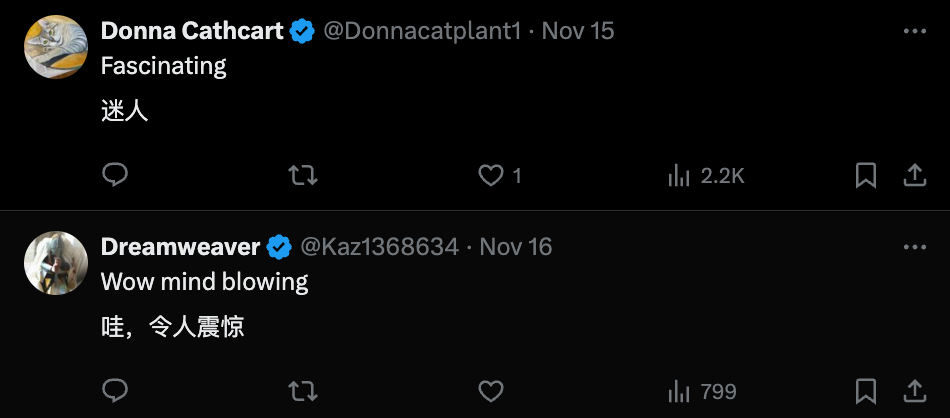The image size is (950, 418).
Task: Reply to Dreamweaver's tweet
Action: [x=115, y=390]
